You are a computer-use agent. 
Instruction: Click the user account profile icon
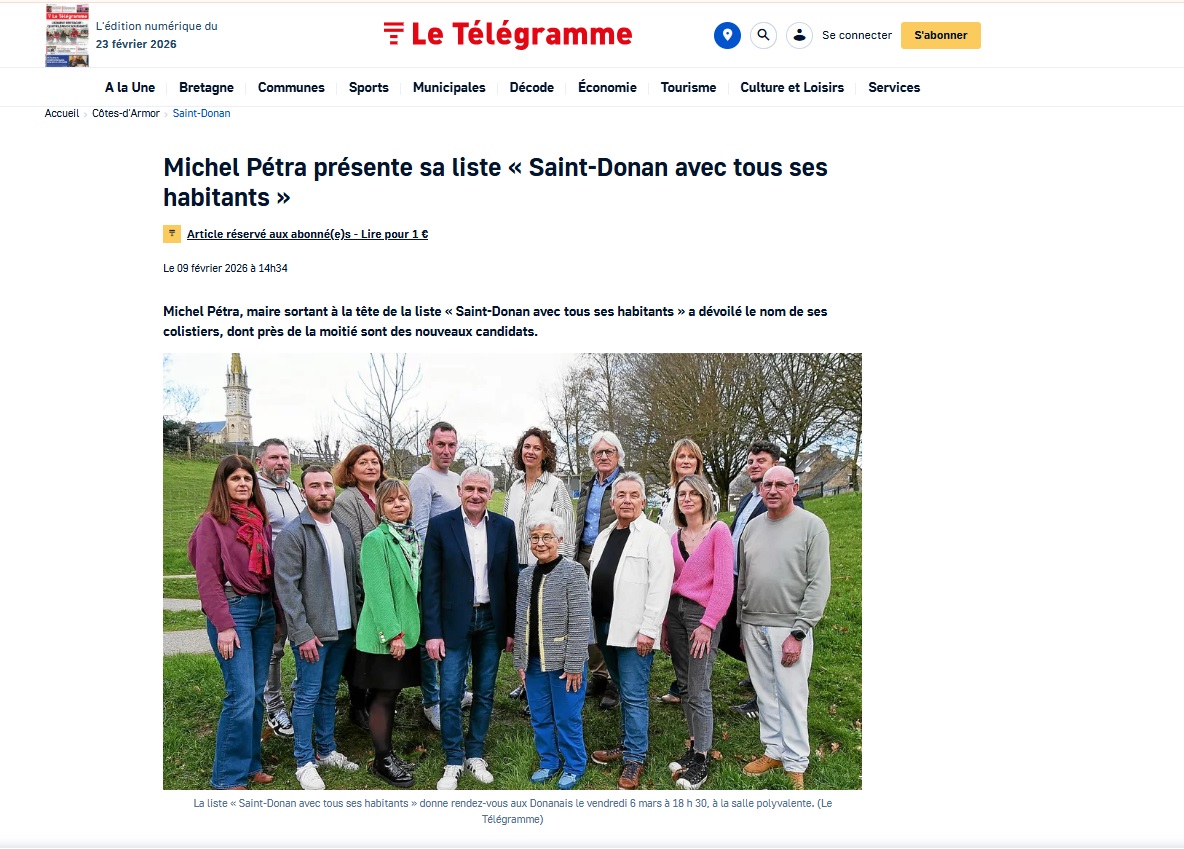pyautogui.click(x=799, y=36)
